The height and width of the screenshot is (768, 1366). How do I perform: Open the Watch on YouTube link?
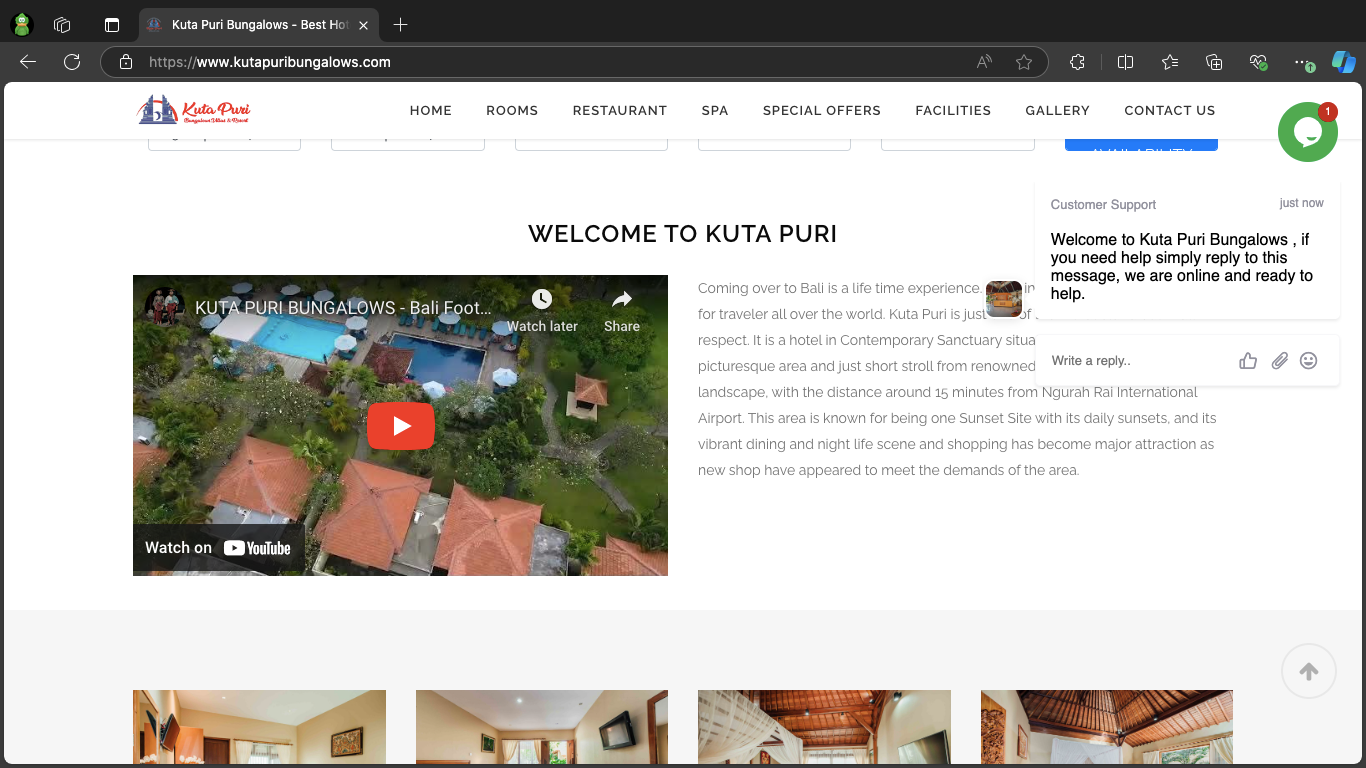click(218, 547)
